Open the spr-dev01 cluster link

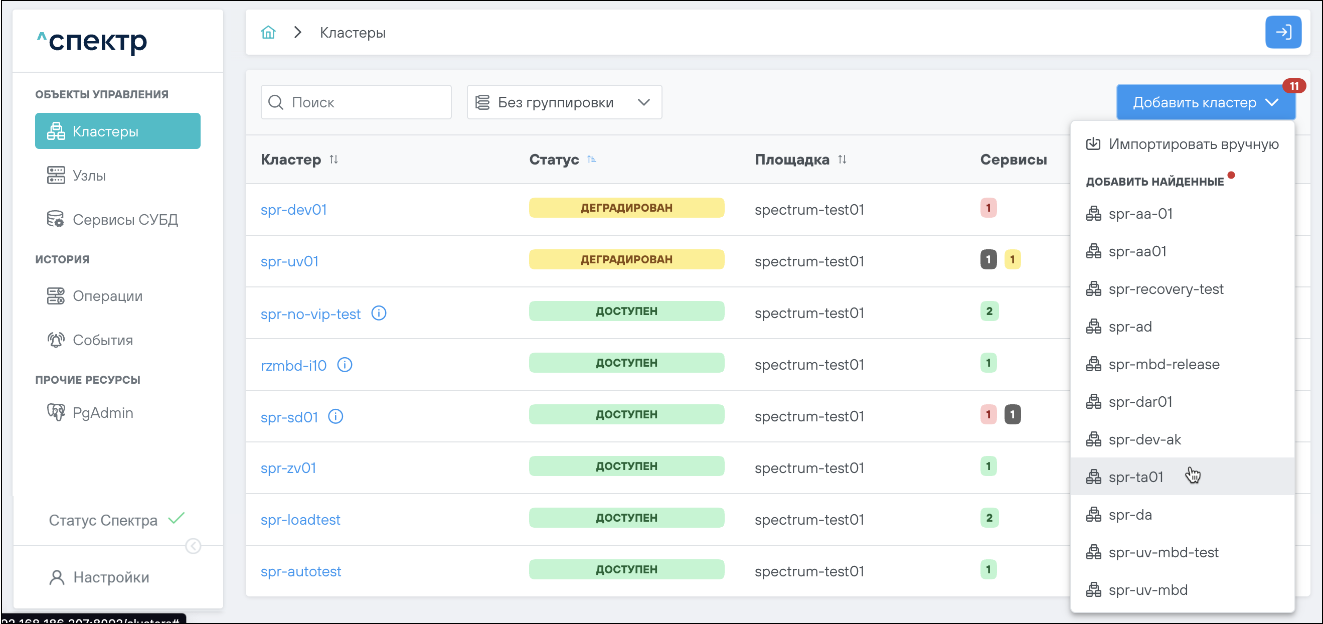click(x=294, y=210)
